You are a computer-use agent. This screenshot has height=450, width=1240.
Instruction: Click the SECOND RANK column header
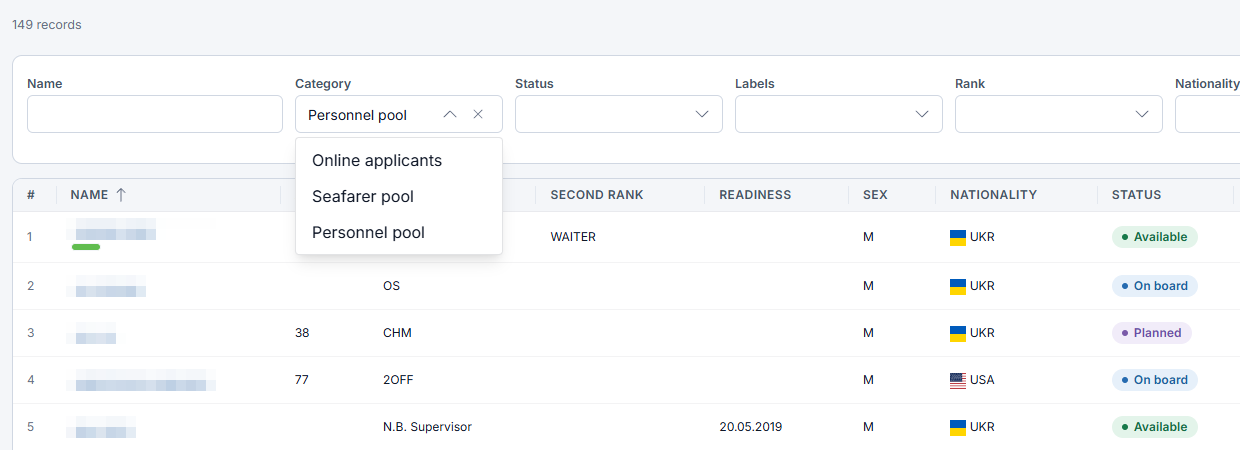tap(597, 195)
